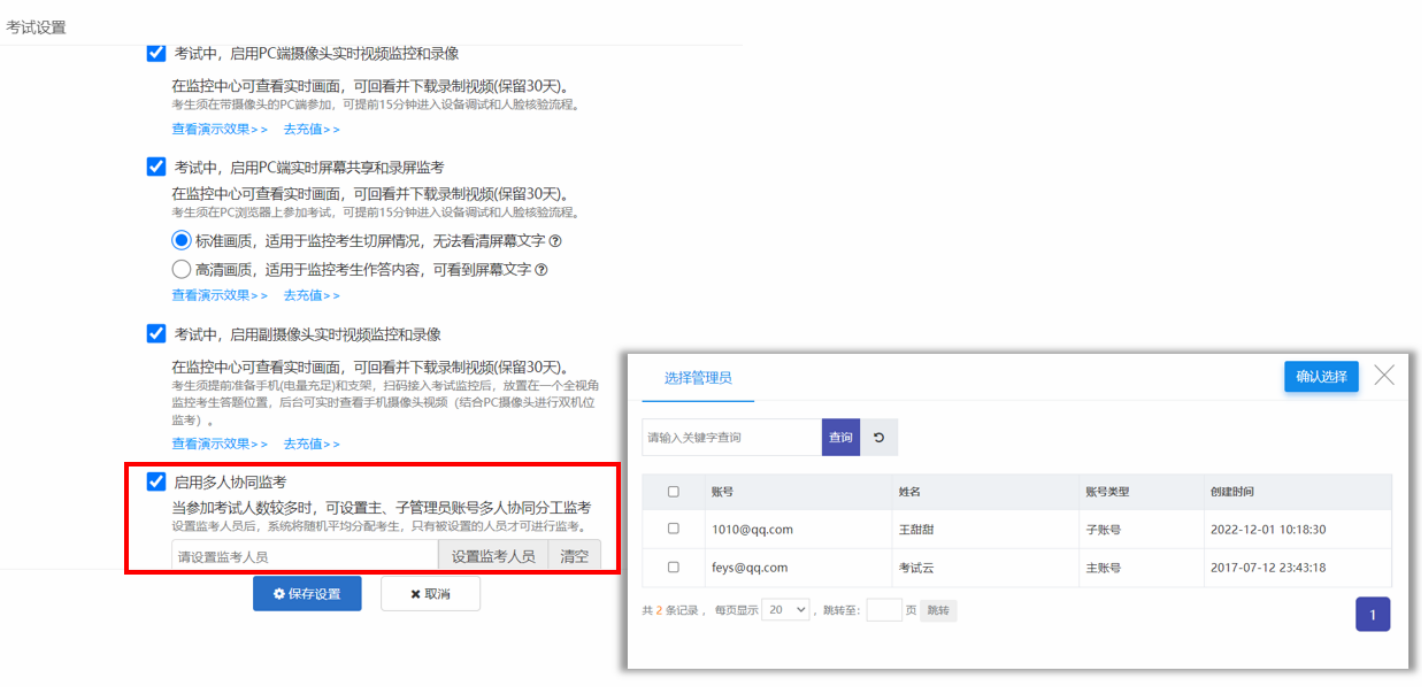The image size is (1422, 687).
Task: Click the 确认选择 button
Action: point(1321,377)
